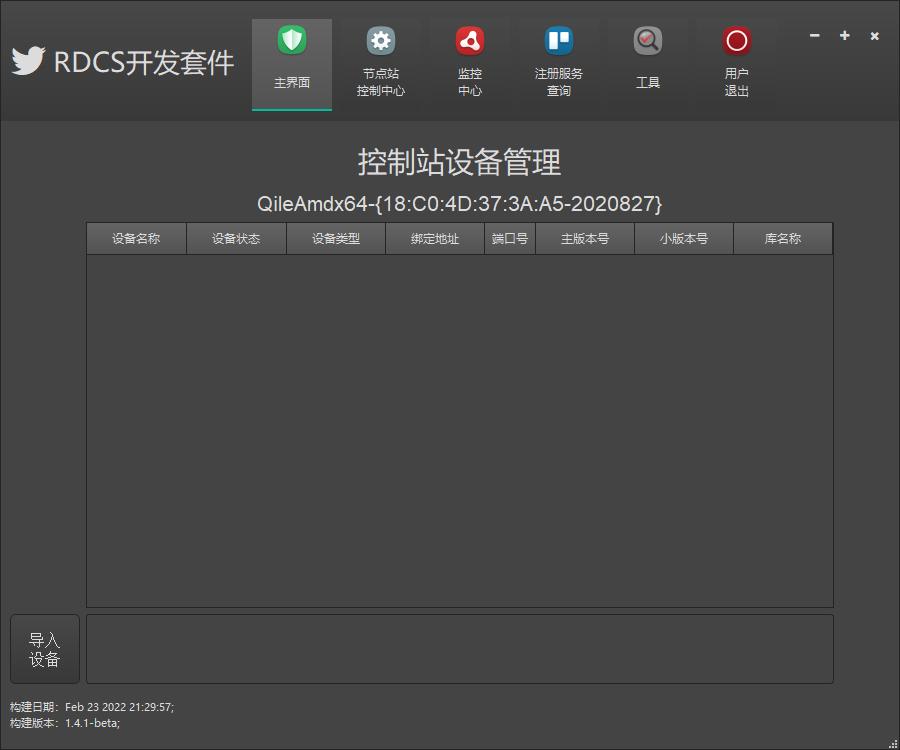Click the 库名称 column header
This screenshot has height=750, width=900.
tap(783, 239)
